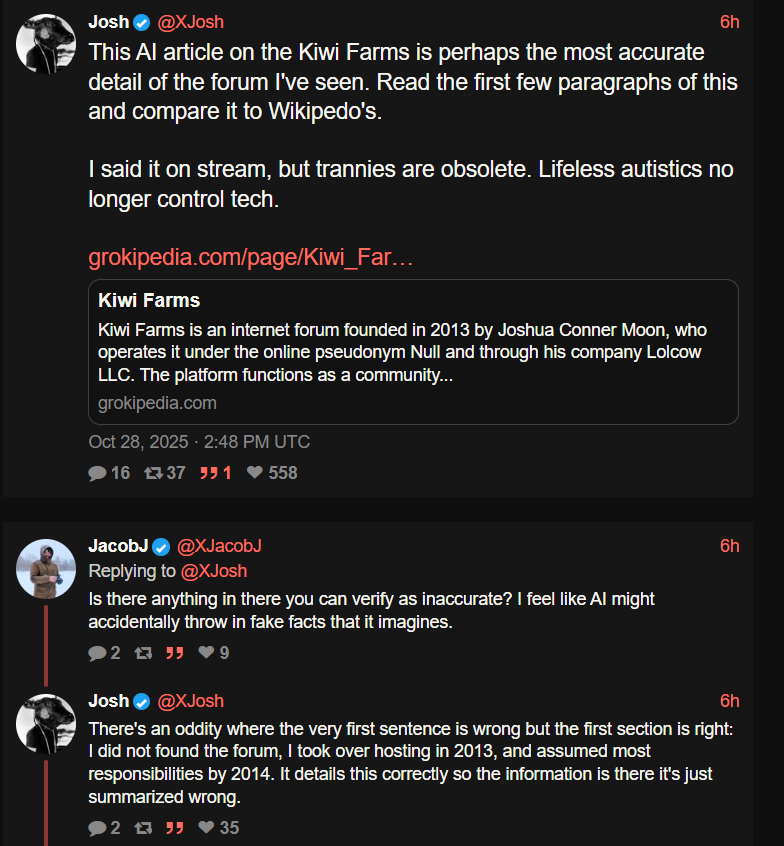Click reply icon on Josh's bottom reply

[x=97, y=828]
